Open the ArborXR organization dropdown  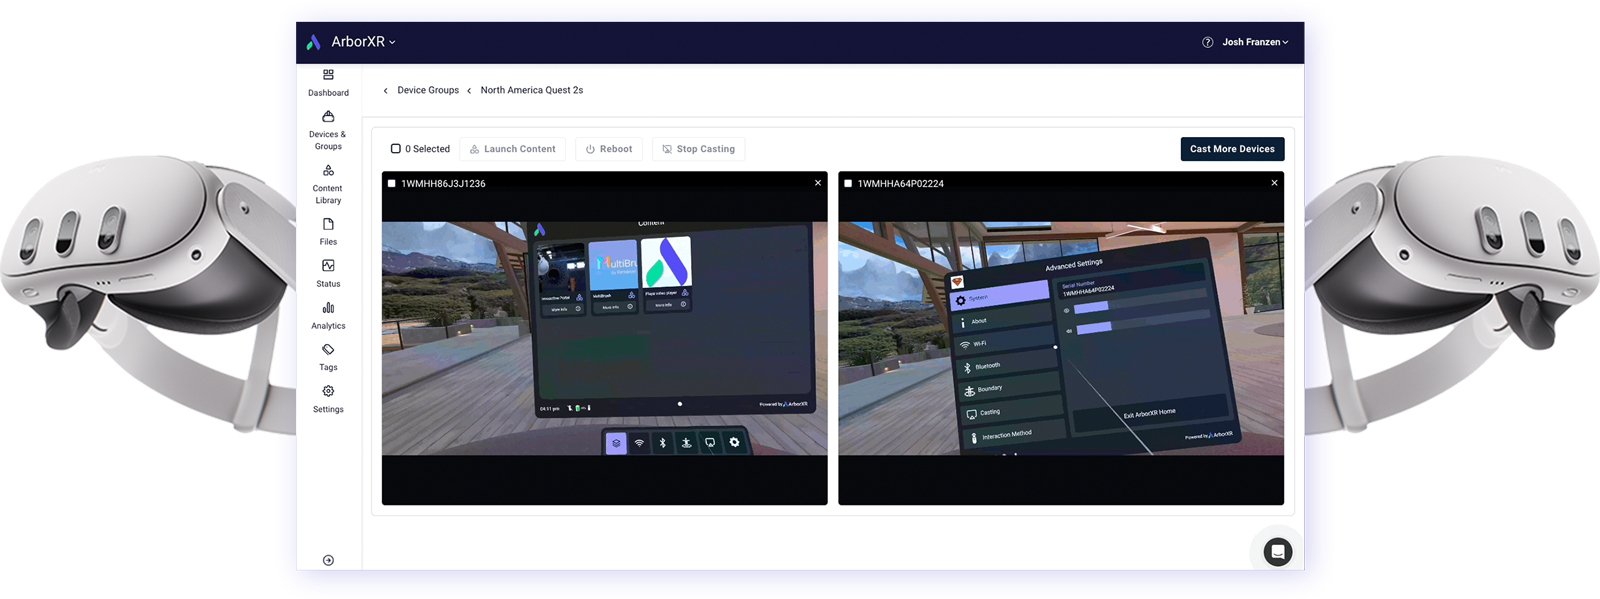click(364, 42)
